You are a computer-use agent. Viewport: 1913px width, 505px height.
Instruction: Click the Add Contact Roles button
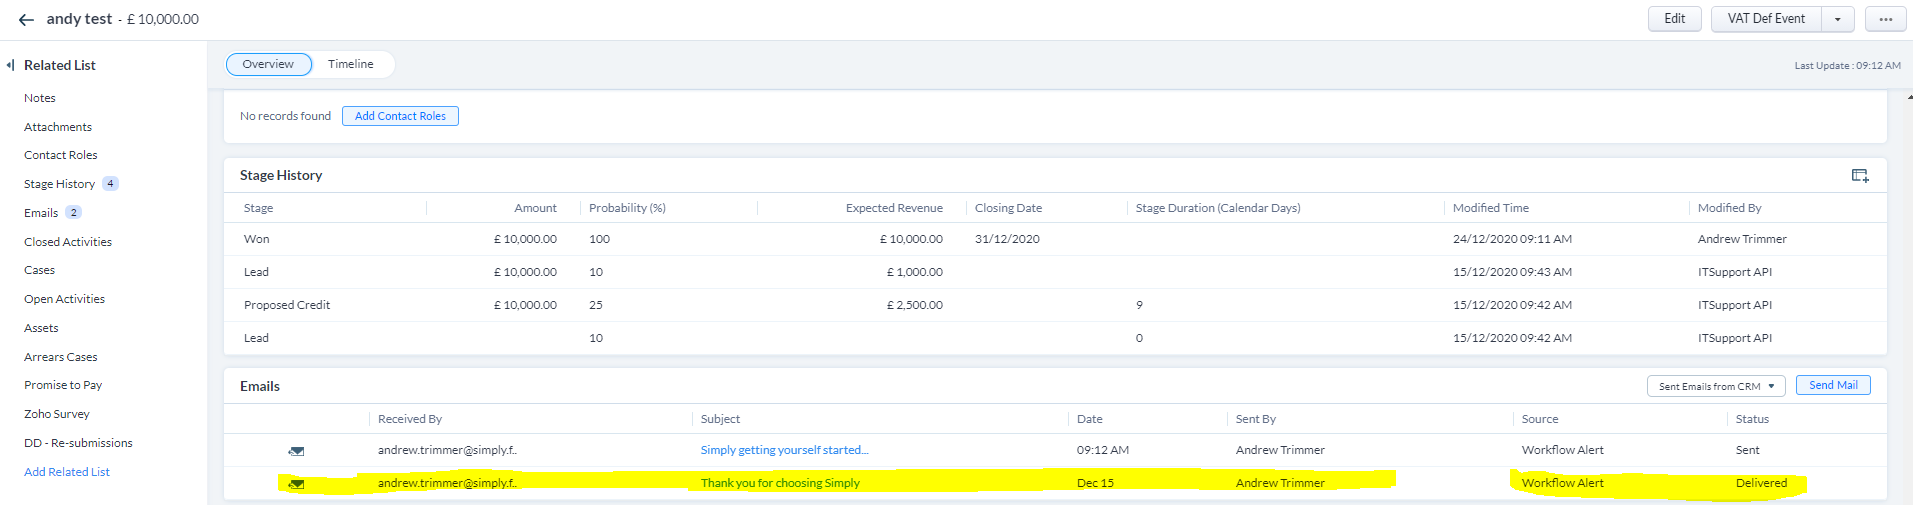[x=400, y=116]
